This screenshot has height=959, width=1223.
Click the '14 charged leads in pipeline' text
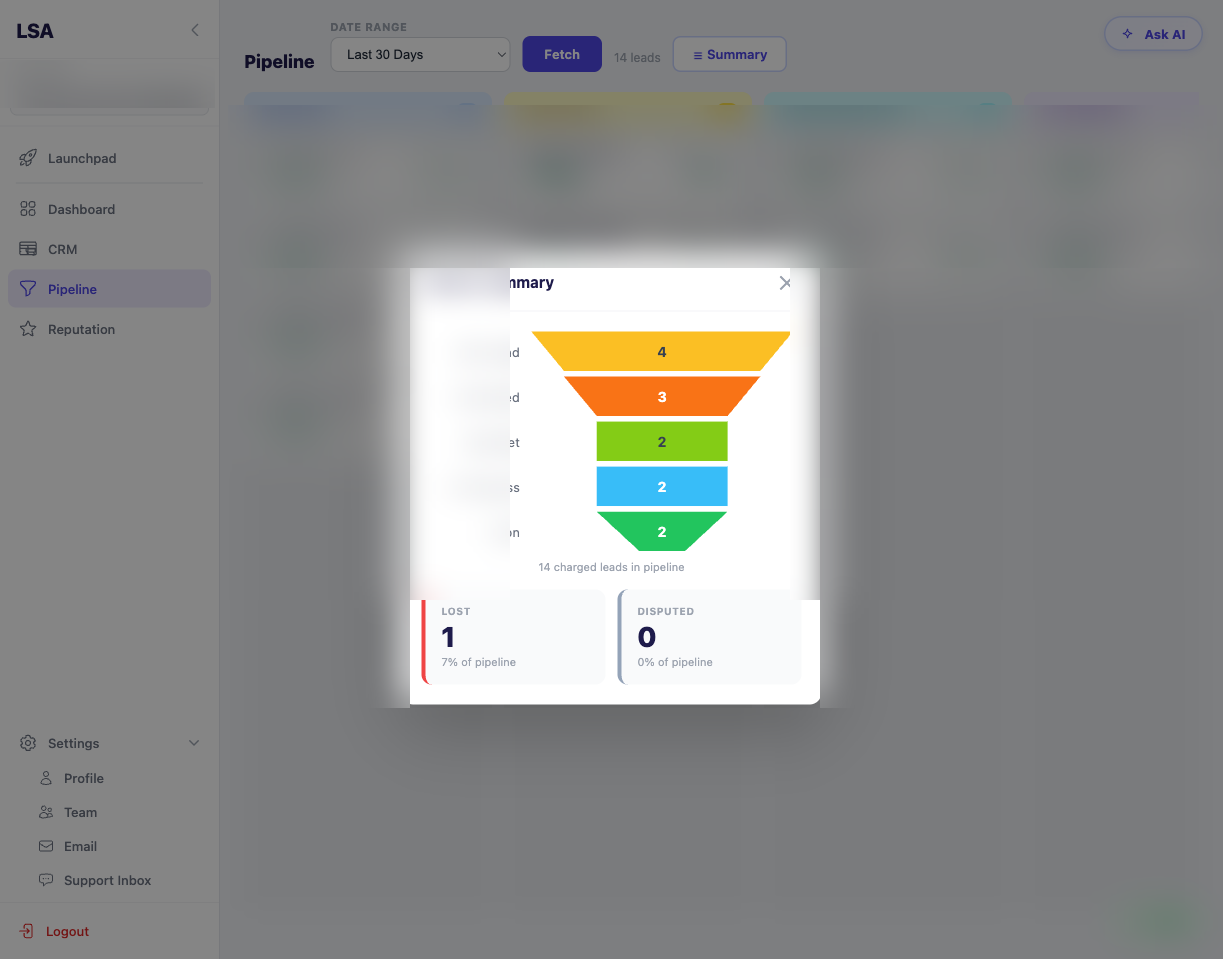tap(611, 567)
